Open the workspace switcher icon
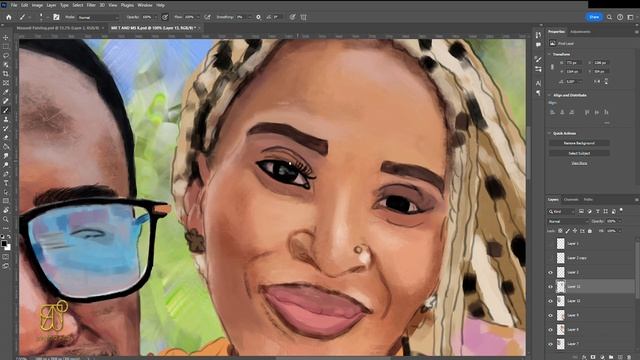Screen dimensions: 640x360 click(x=630, y=17)
